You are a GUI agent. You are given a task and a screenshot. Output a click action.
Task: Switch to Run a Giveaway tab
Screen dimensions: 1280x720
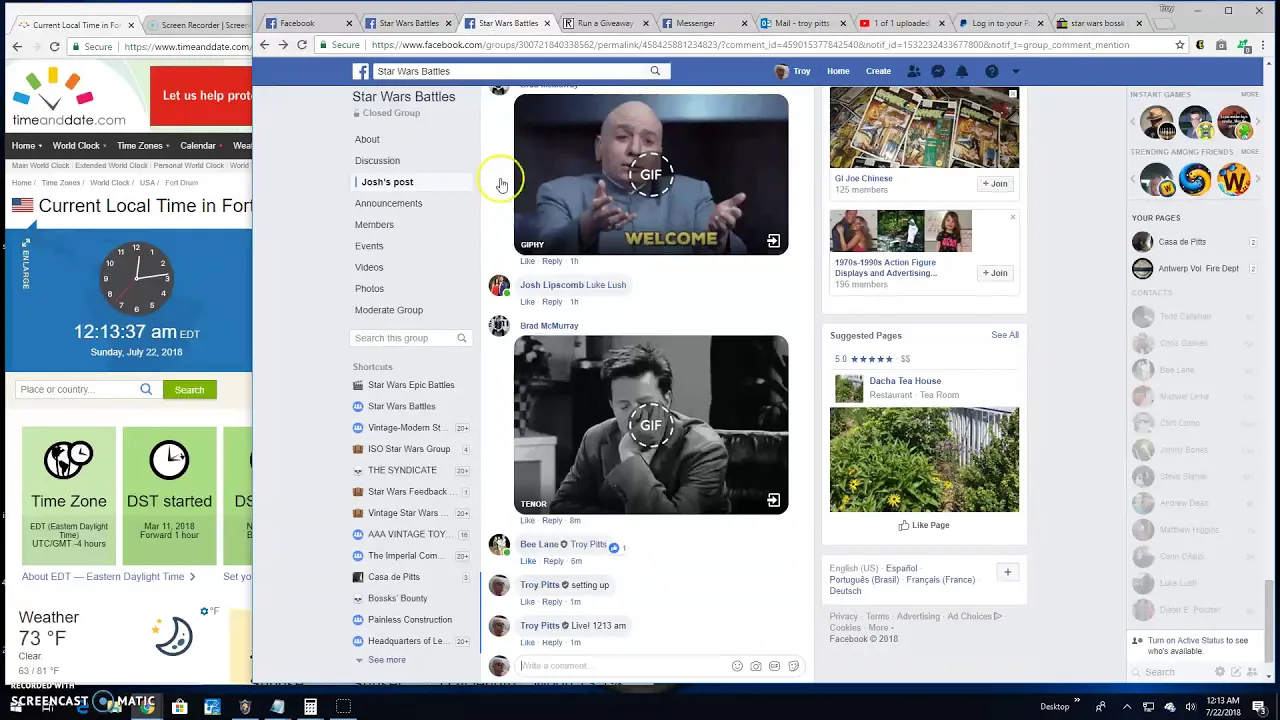[x=605, y=23]
